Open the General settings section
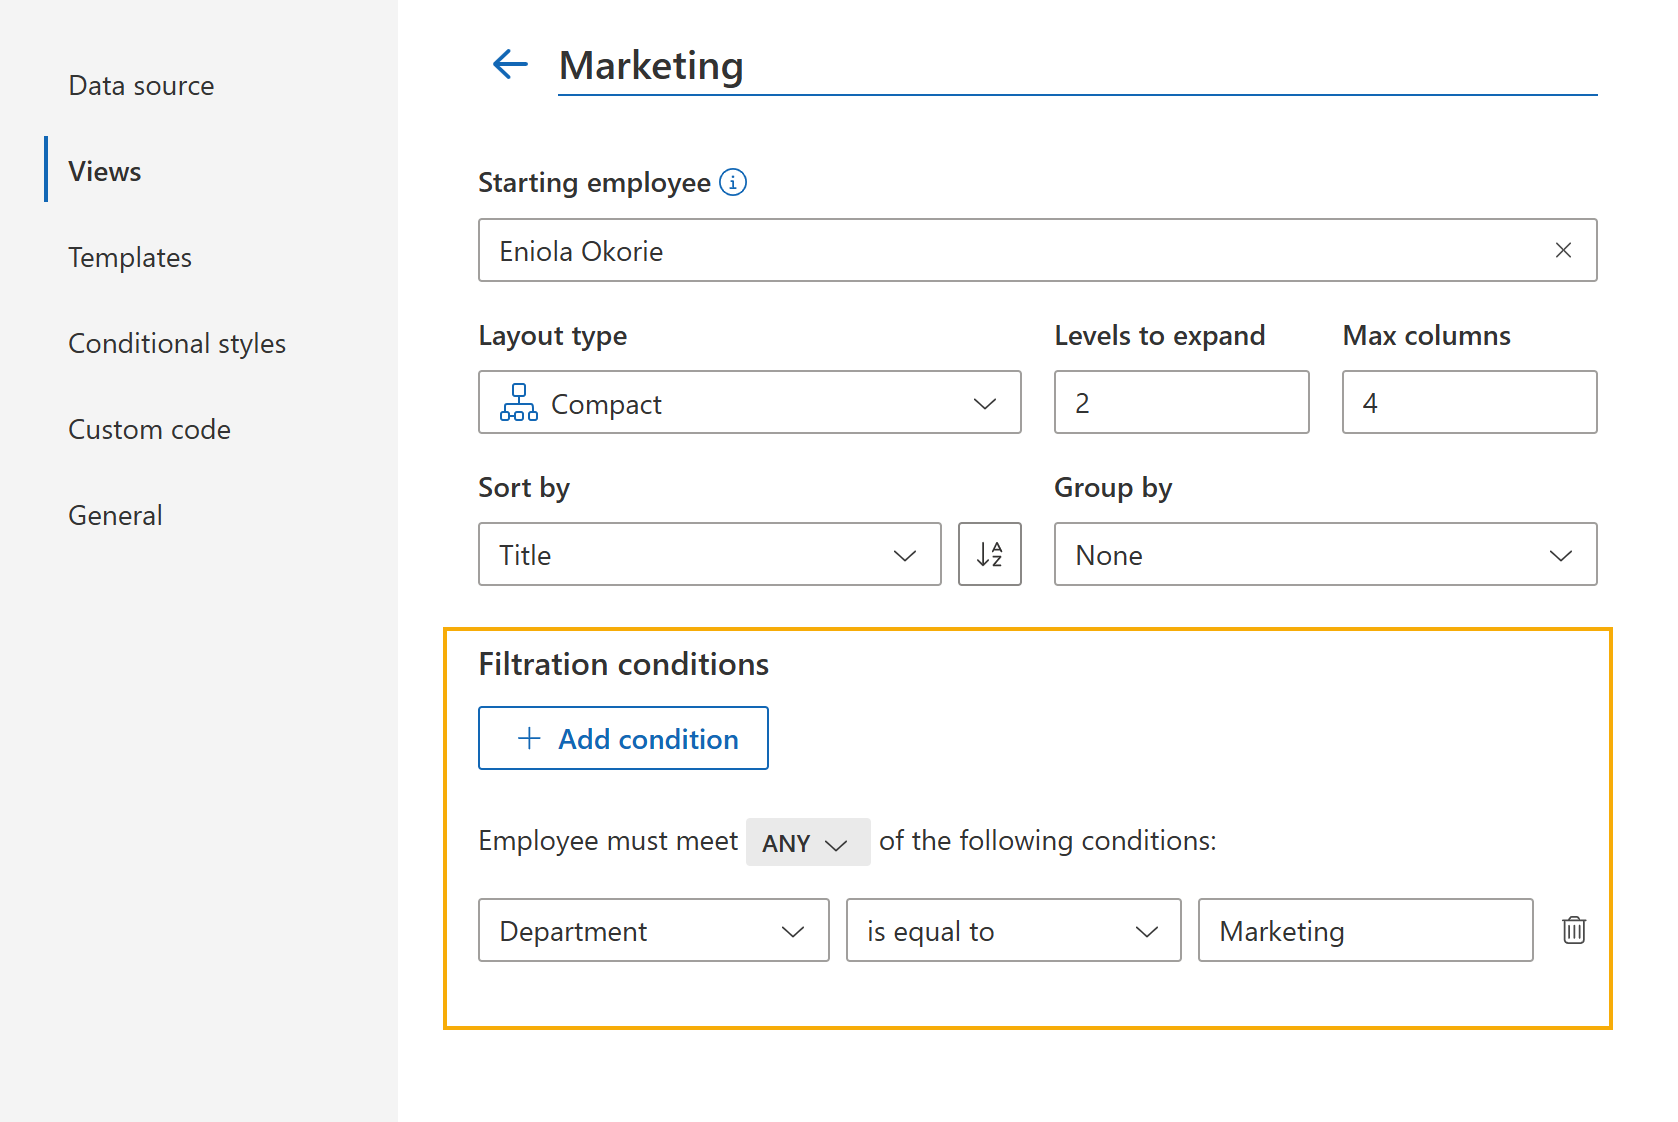The width and height of the screenshot is (1678, 1122). [115, 516]
